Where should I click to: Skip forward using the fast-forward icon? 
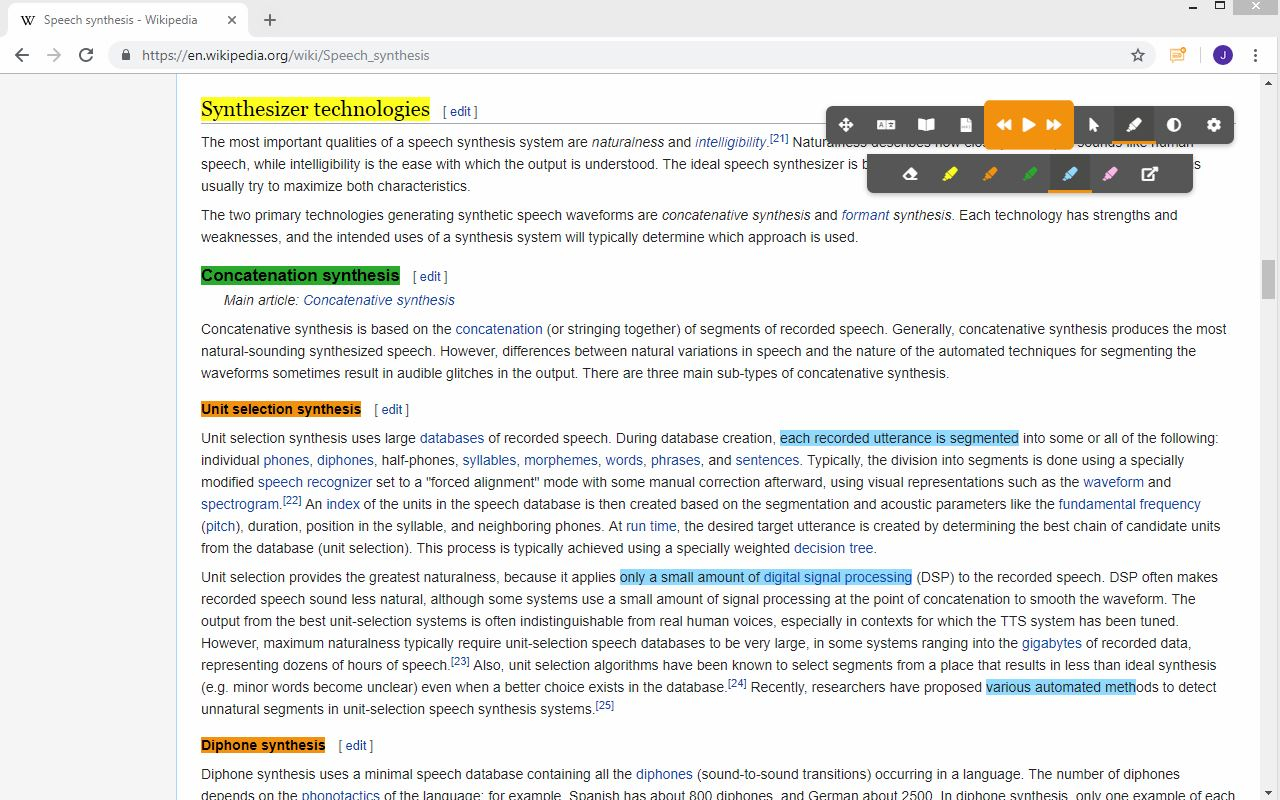[1052, 124]
